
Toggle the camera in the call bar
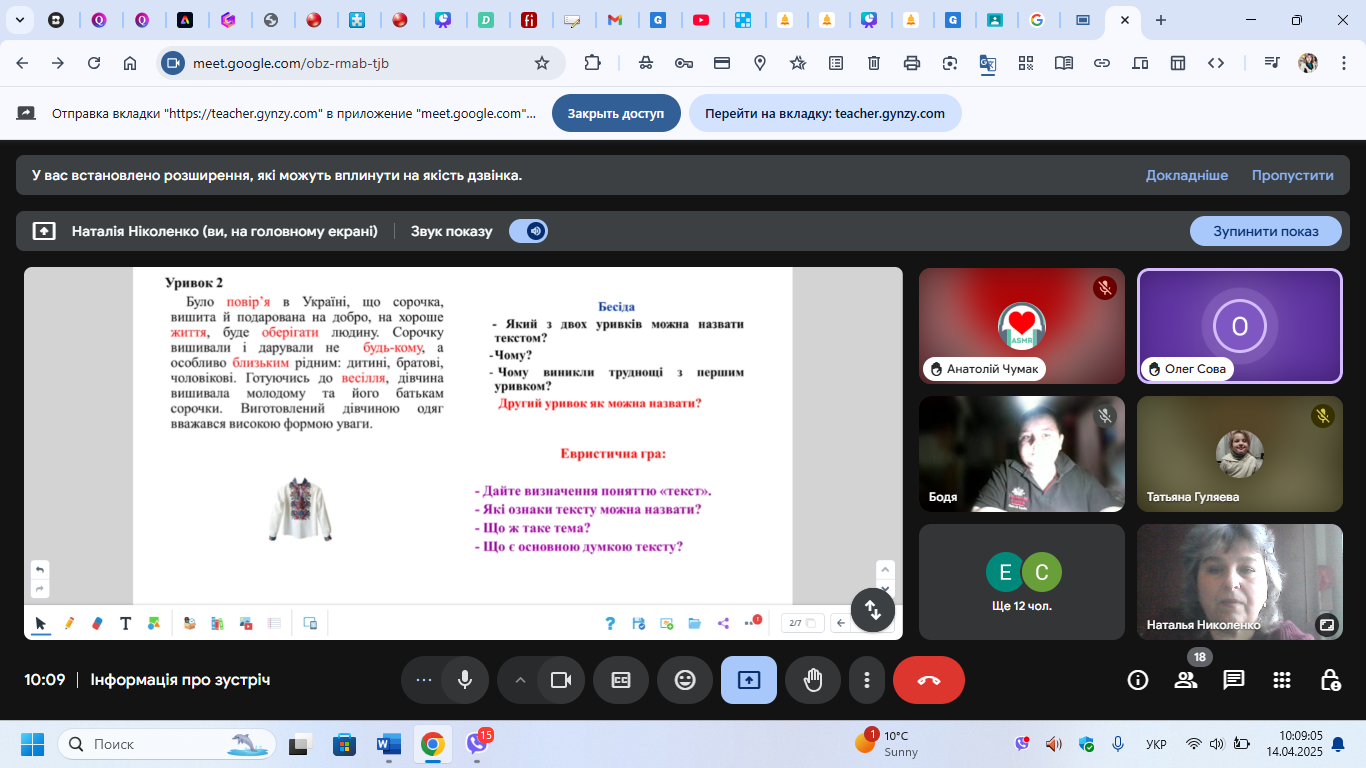tap(561, 680)
